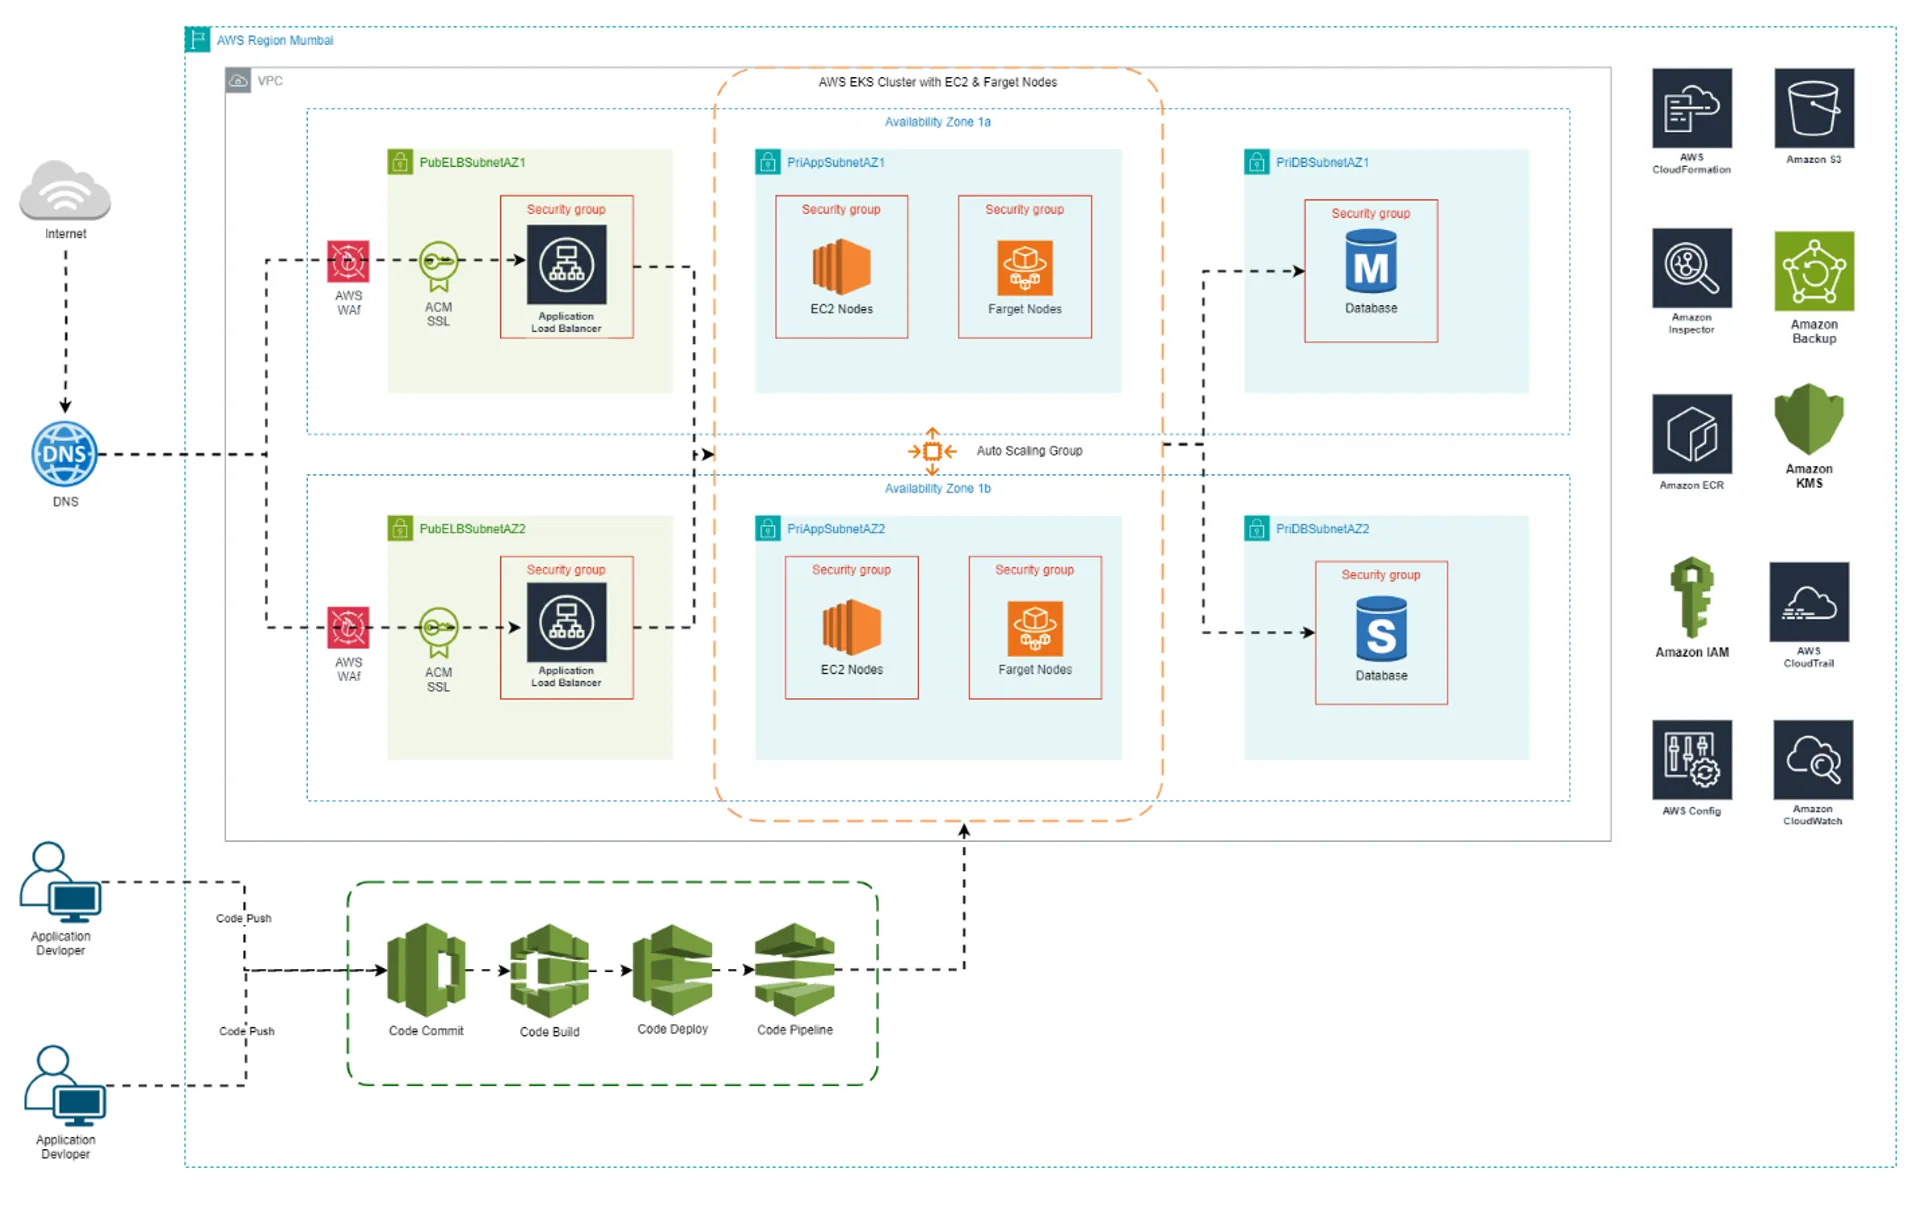Click the 'PubELBSubnetAZ2' label
The image size is (1927, 1208).
[472, 529]
